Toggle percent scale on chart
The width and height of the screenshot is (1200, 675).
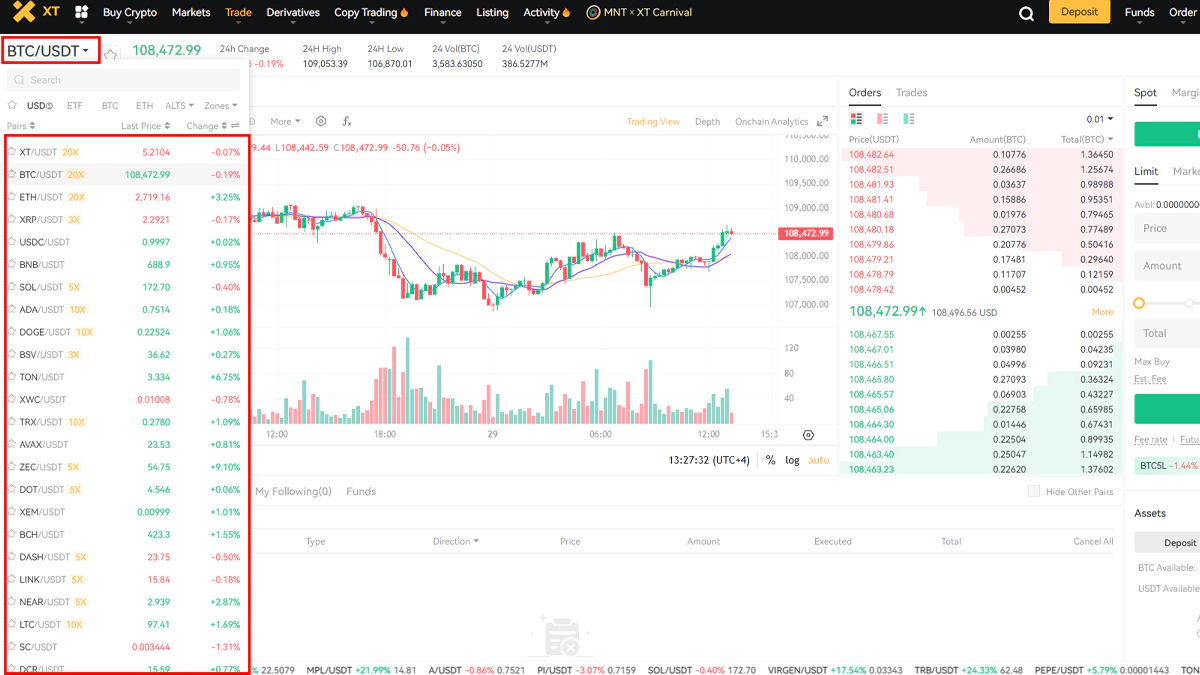coord(771,460)
